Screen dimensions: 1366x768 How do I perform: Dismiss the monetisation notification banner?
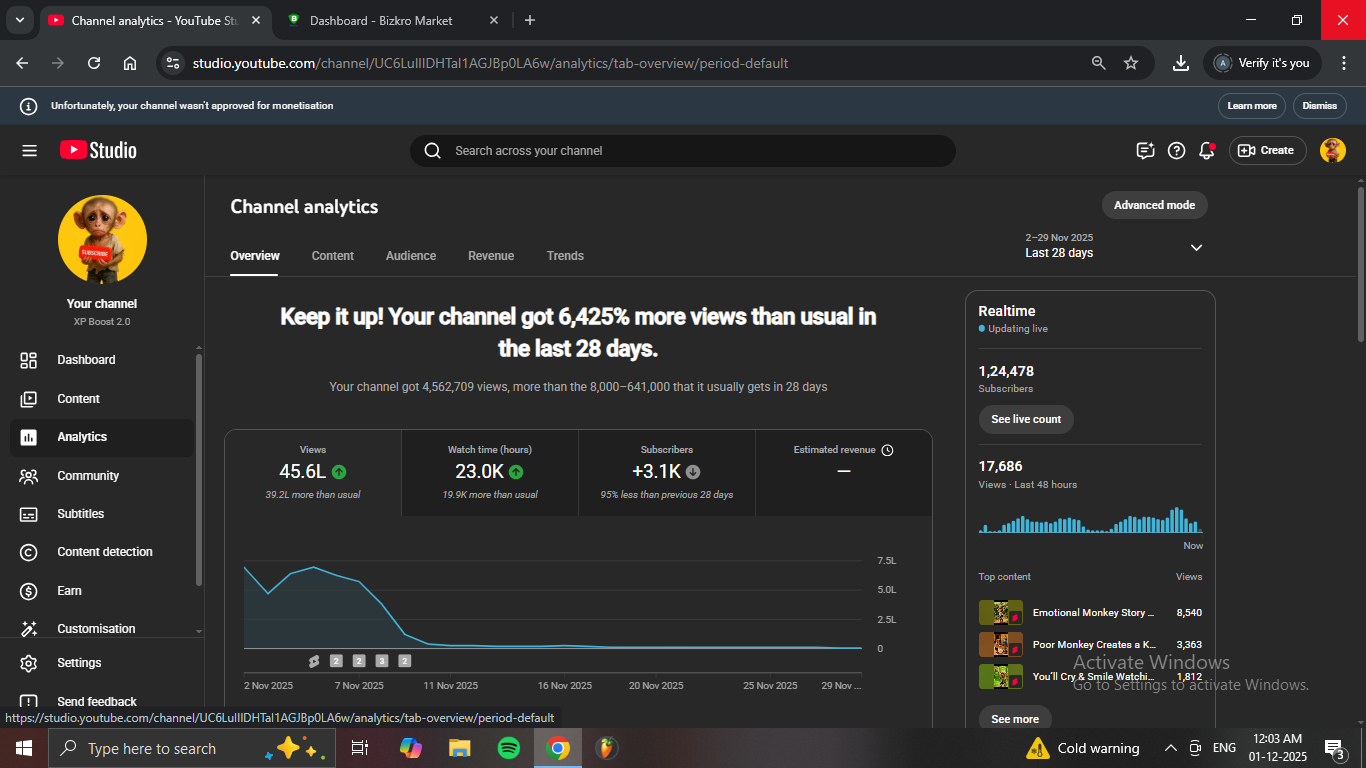1319,106
